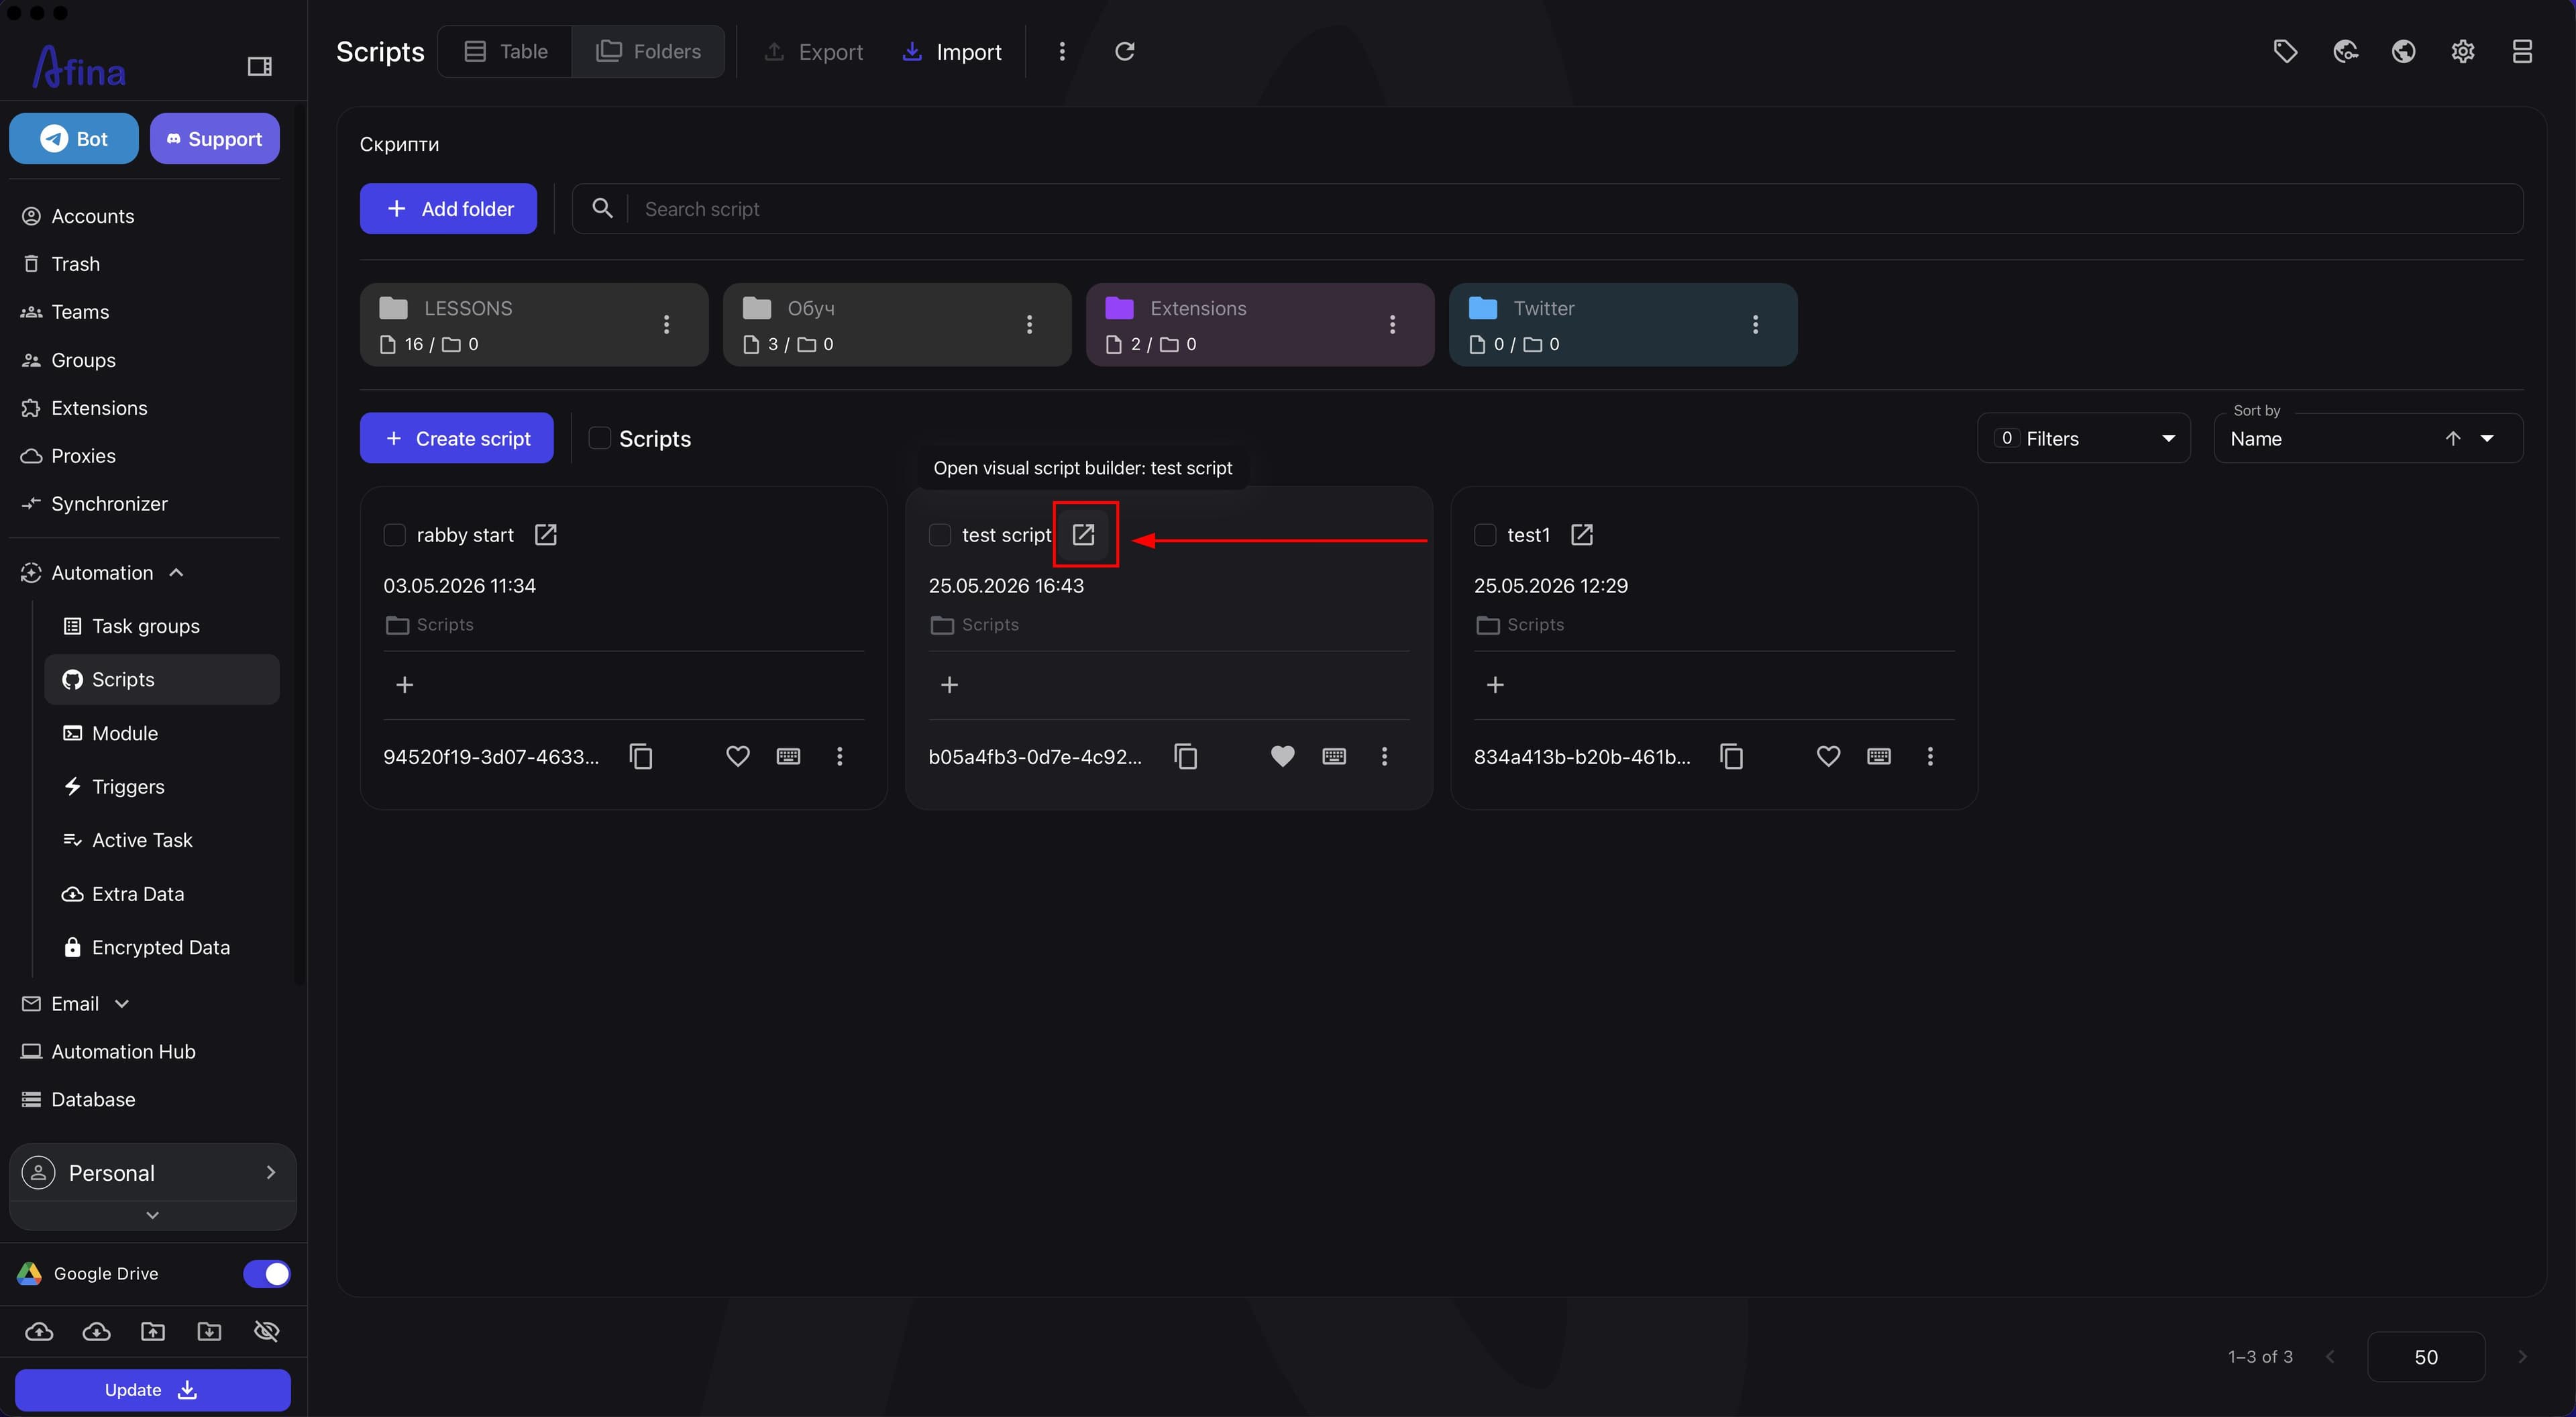2576x1417 pixels.
Task: Click Create script button
Action: (456, 438)
